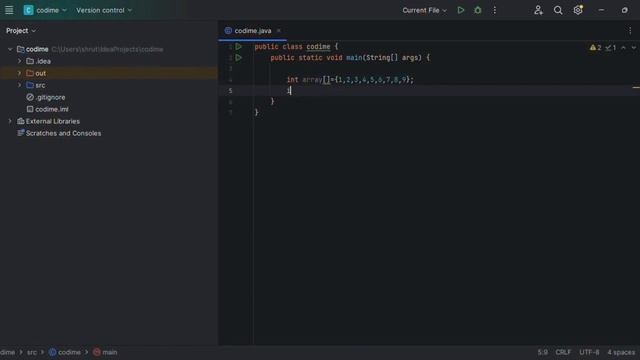Open line:column 5:9 indicator
Viewport: 640px width, 360px height.
pyautogui.click(x=542, y=352)
